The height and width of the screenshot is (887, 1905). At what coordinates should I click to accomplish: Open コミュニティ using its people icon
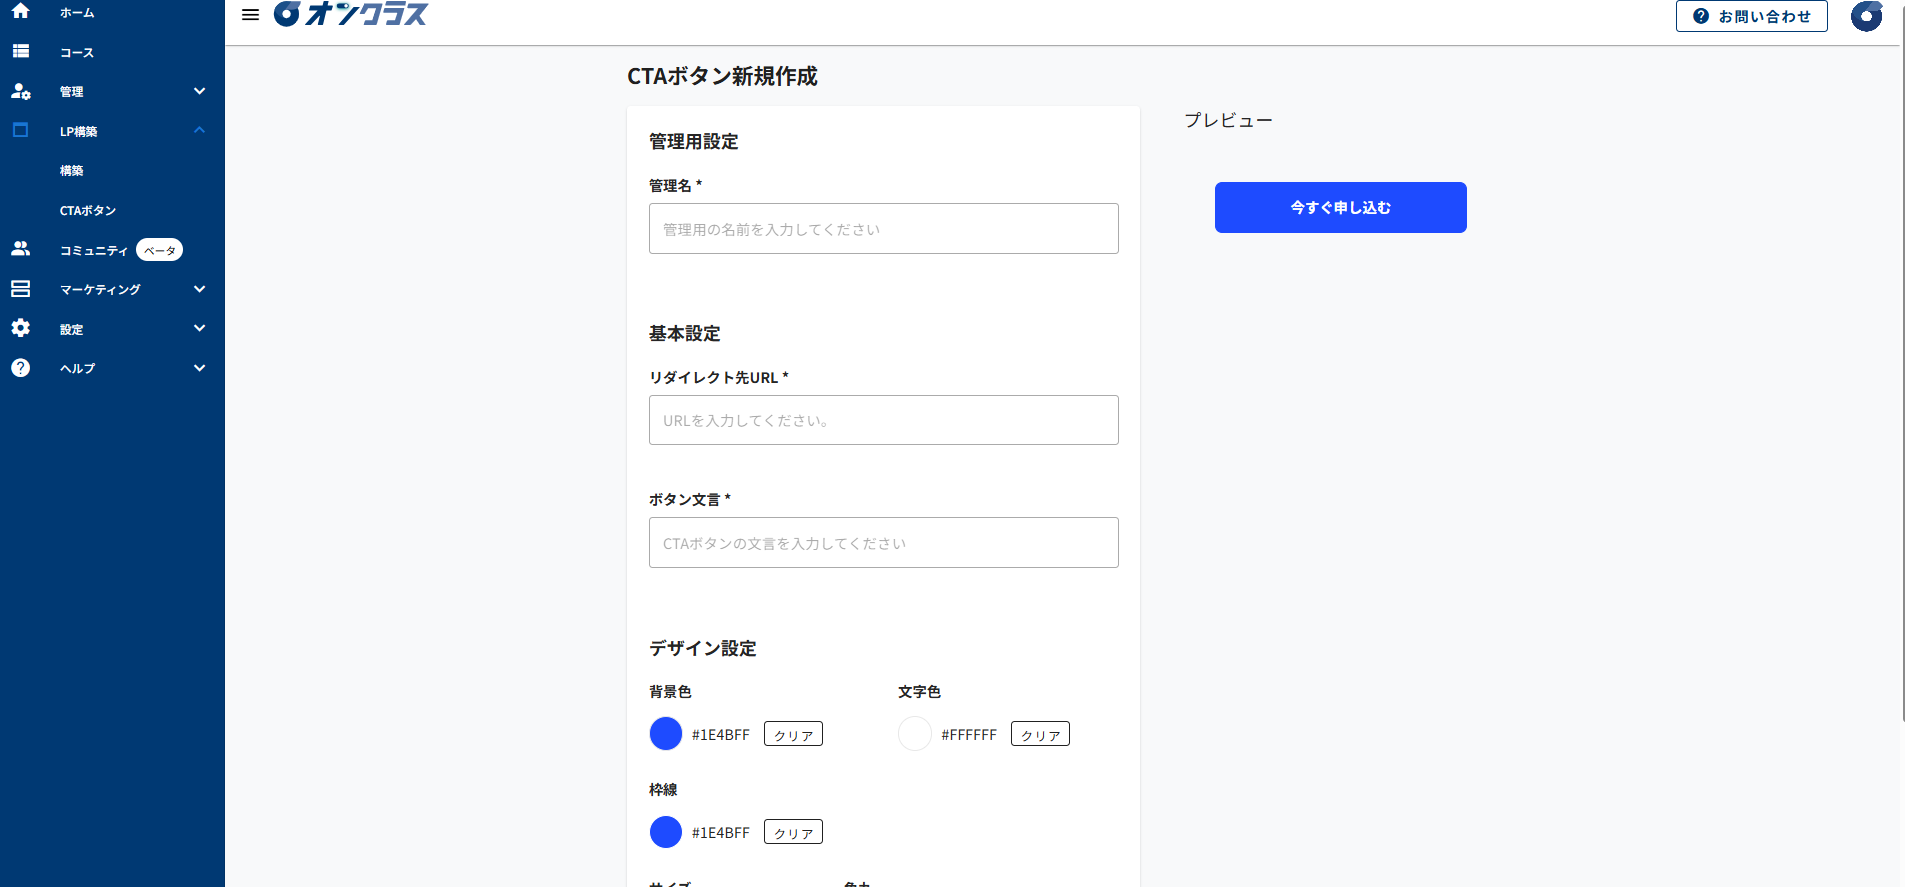(21, 249)
